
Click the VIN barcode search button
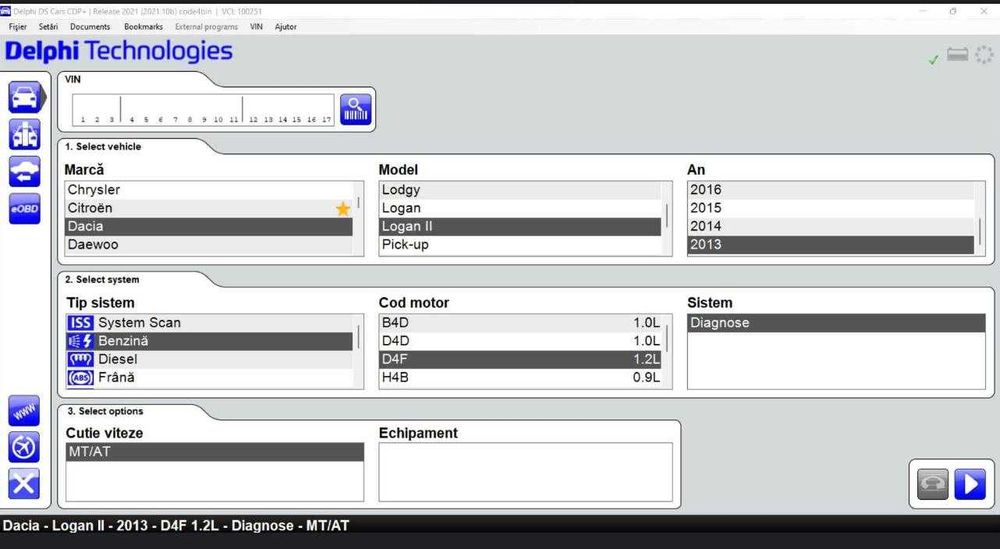coord(356,110)
